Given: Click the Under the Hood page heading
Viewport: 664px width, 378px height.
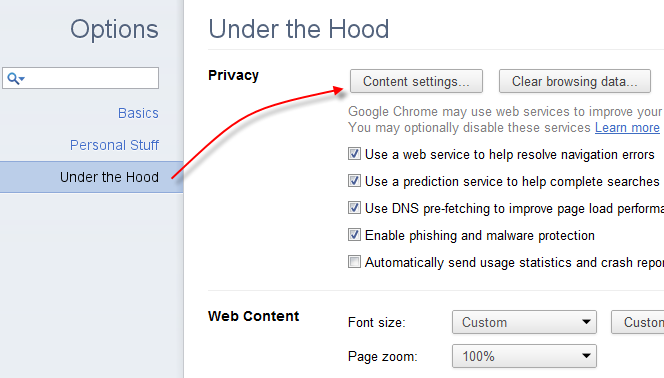Looking at the screenshot, I should (299, 29).
